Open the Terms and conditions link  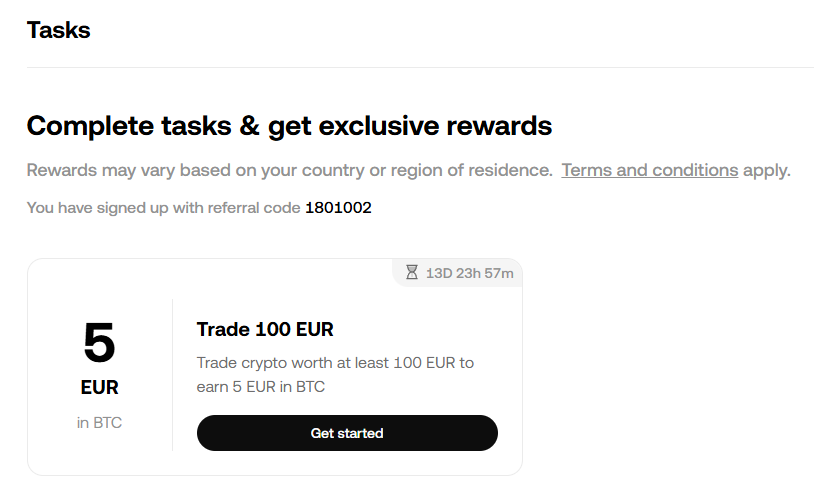pos(649,170)
